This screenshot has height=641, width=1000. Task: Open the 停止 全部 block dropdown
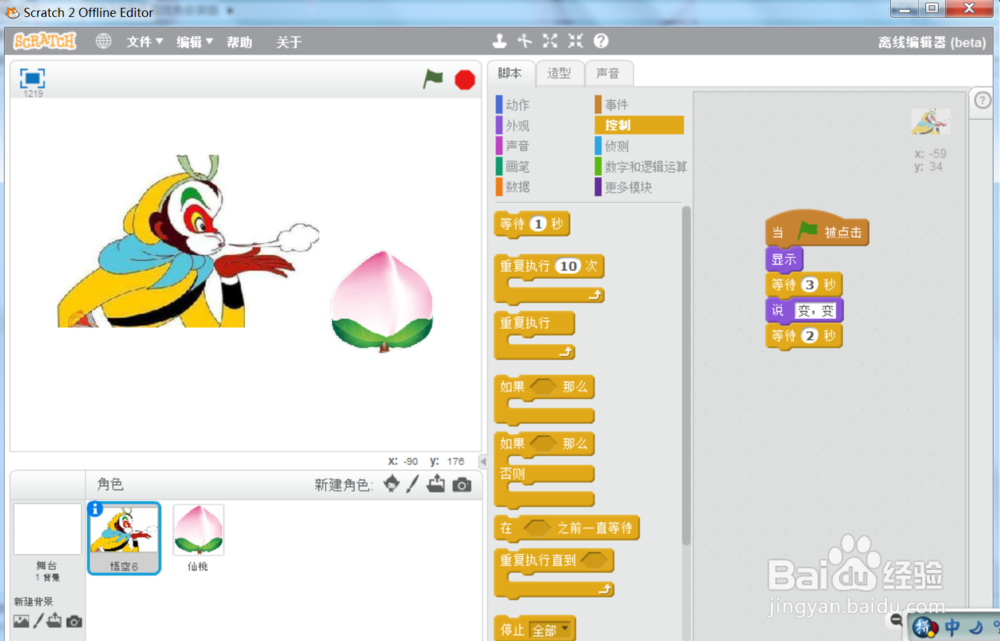(x=552, y=630)
